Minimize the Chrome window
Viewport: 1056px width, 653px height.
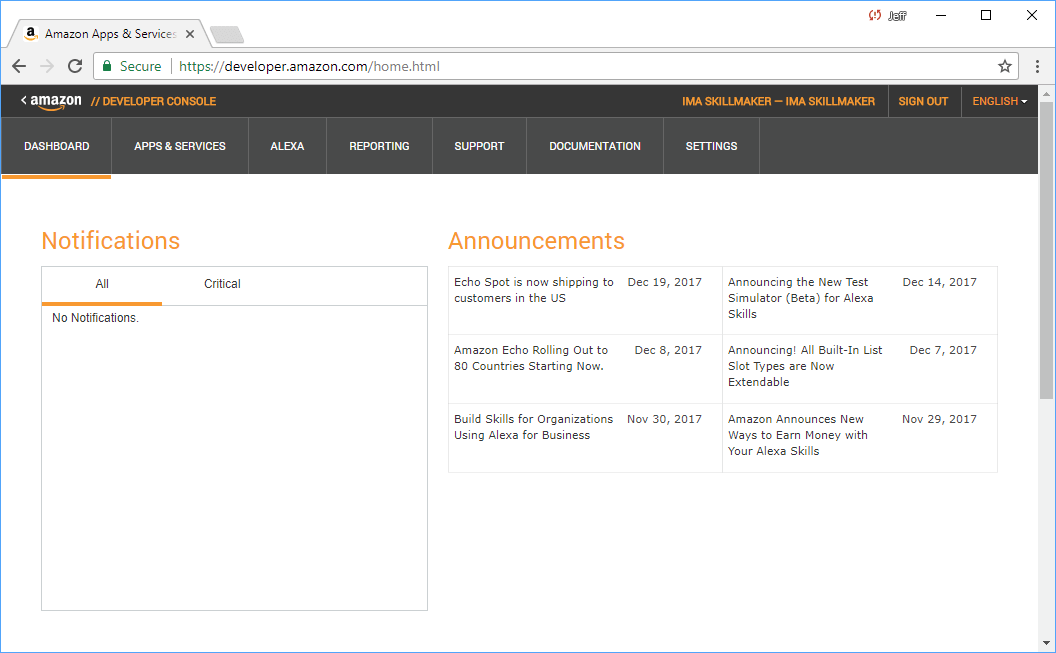click(941, 15)
